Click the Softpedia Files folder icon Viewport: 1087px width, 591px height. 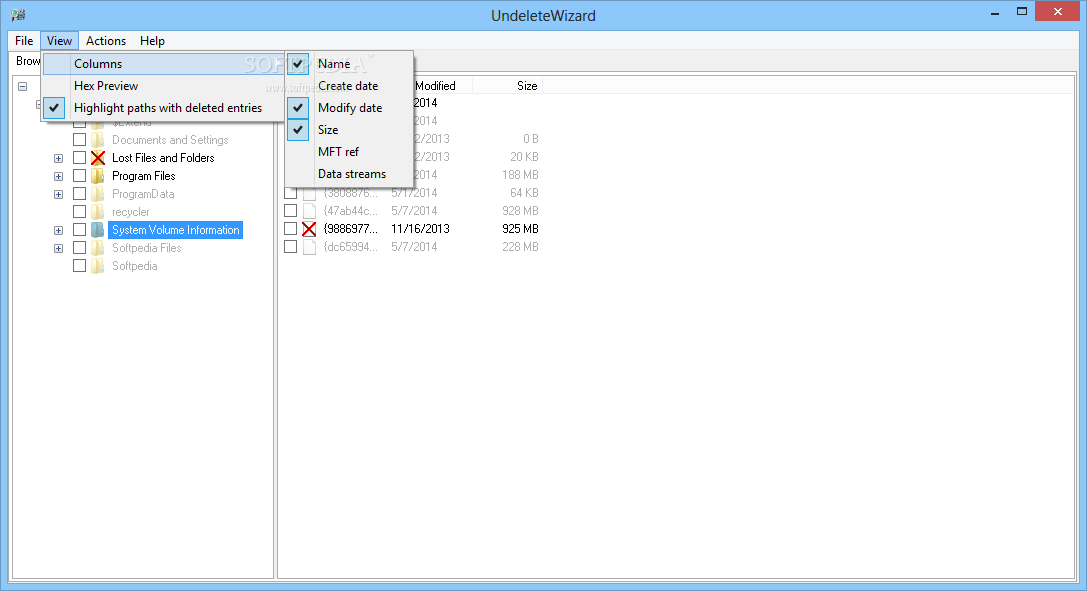click(x=98, y=248)
